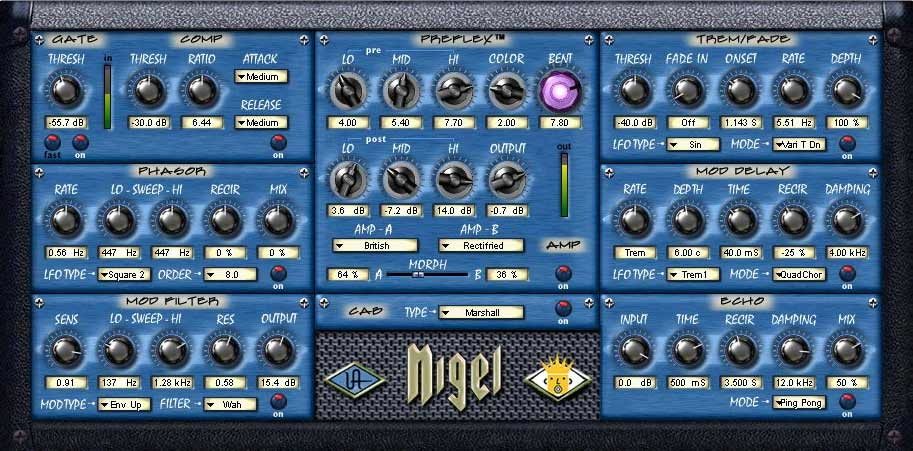Click the Echo MIX knob
This screenshot has height=451, width=913.
(847, 351)
